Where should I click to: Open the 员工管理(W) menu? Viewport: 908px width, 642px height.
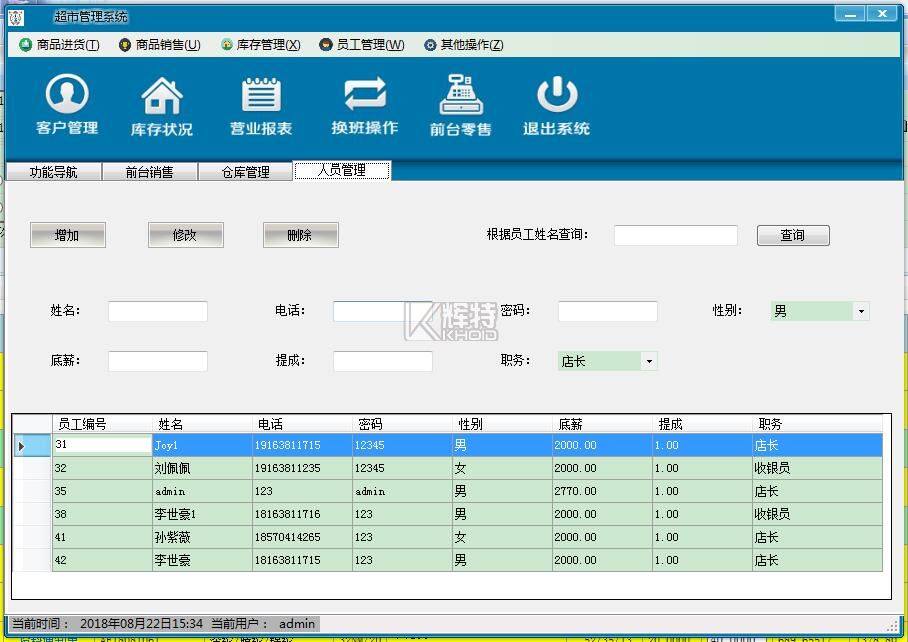[x=362, y=45]
